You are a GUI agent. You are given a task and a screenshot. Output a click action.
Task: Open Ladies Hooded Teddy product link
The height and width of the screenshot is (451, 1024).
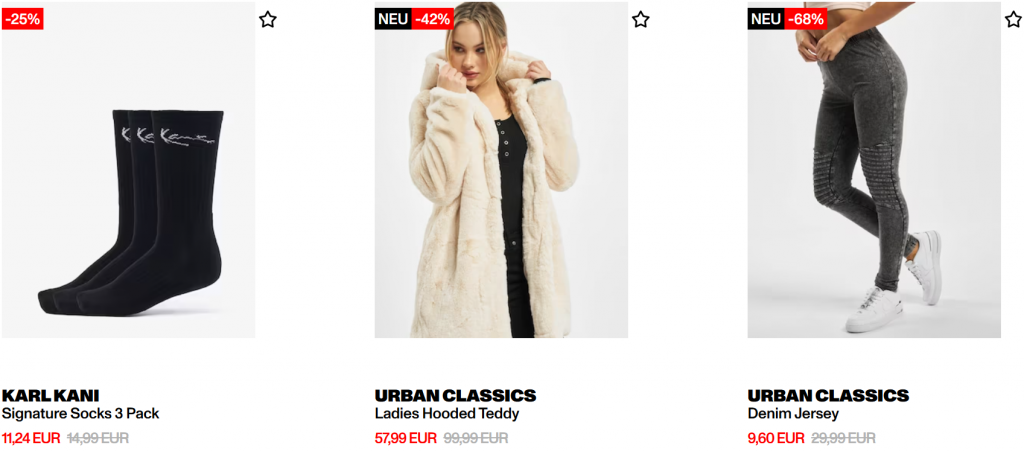click(x=447, y=414)
